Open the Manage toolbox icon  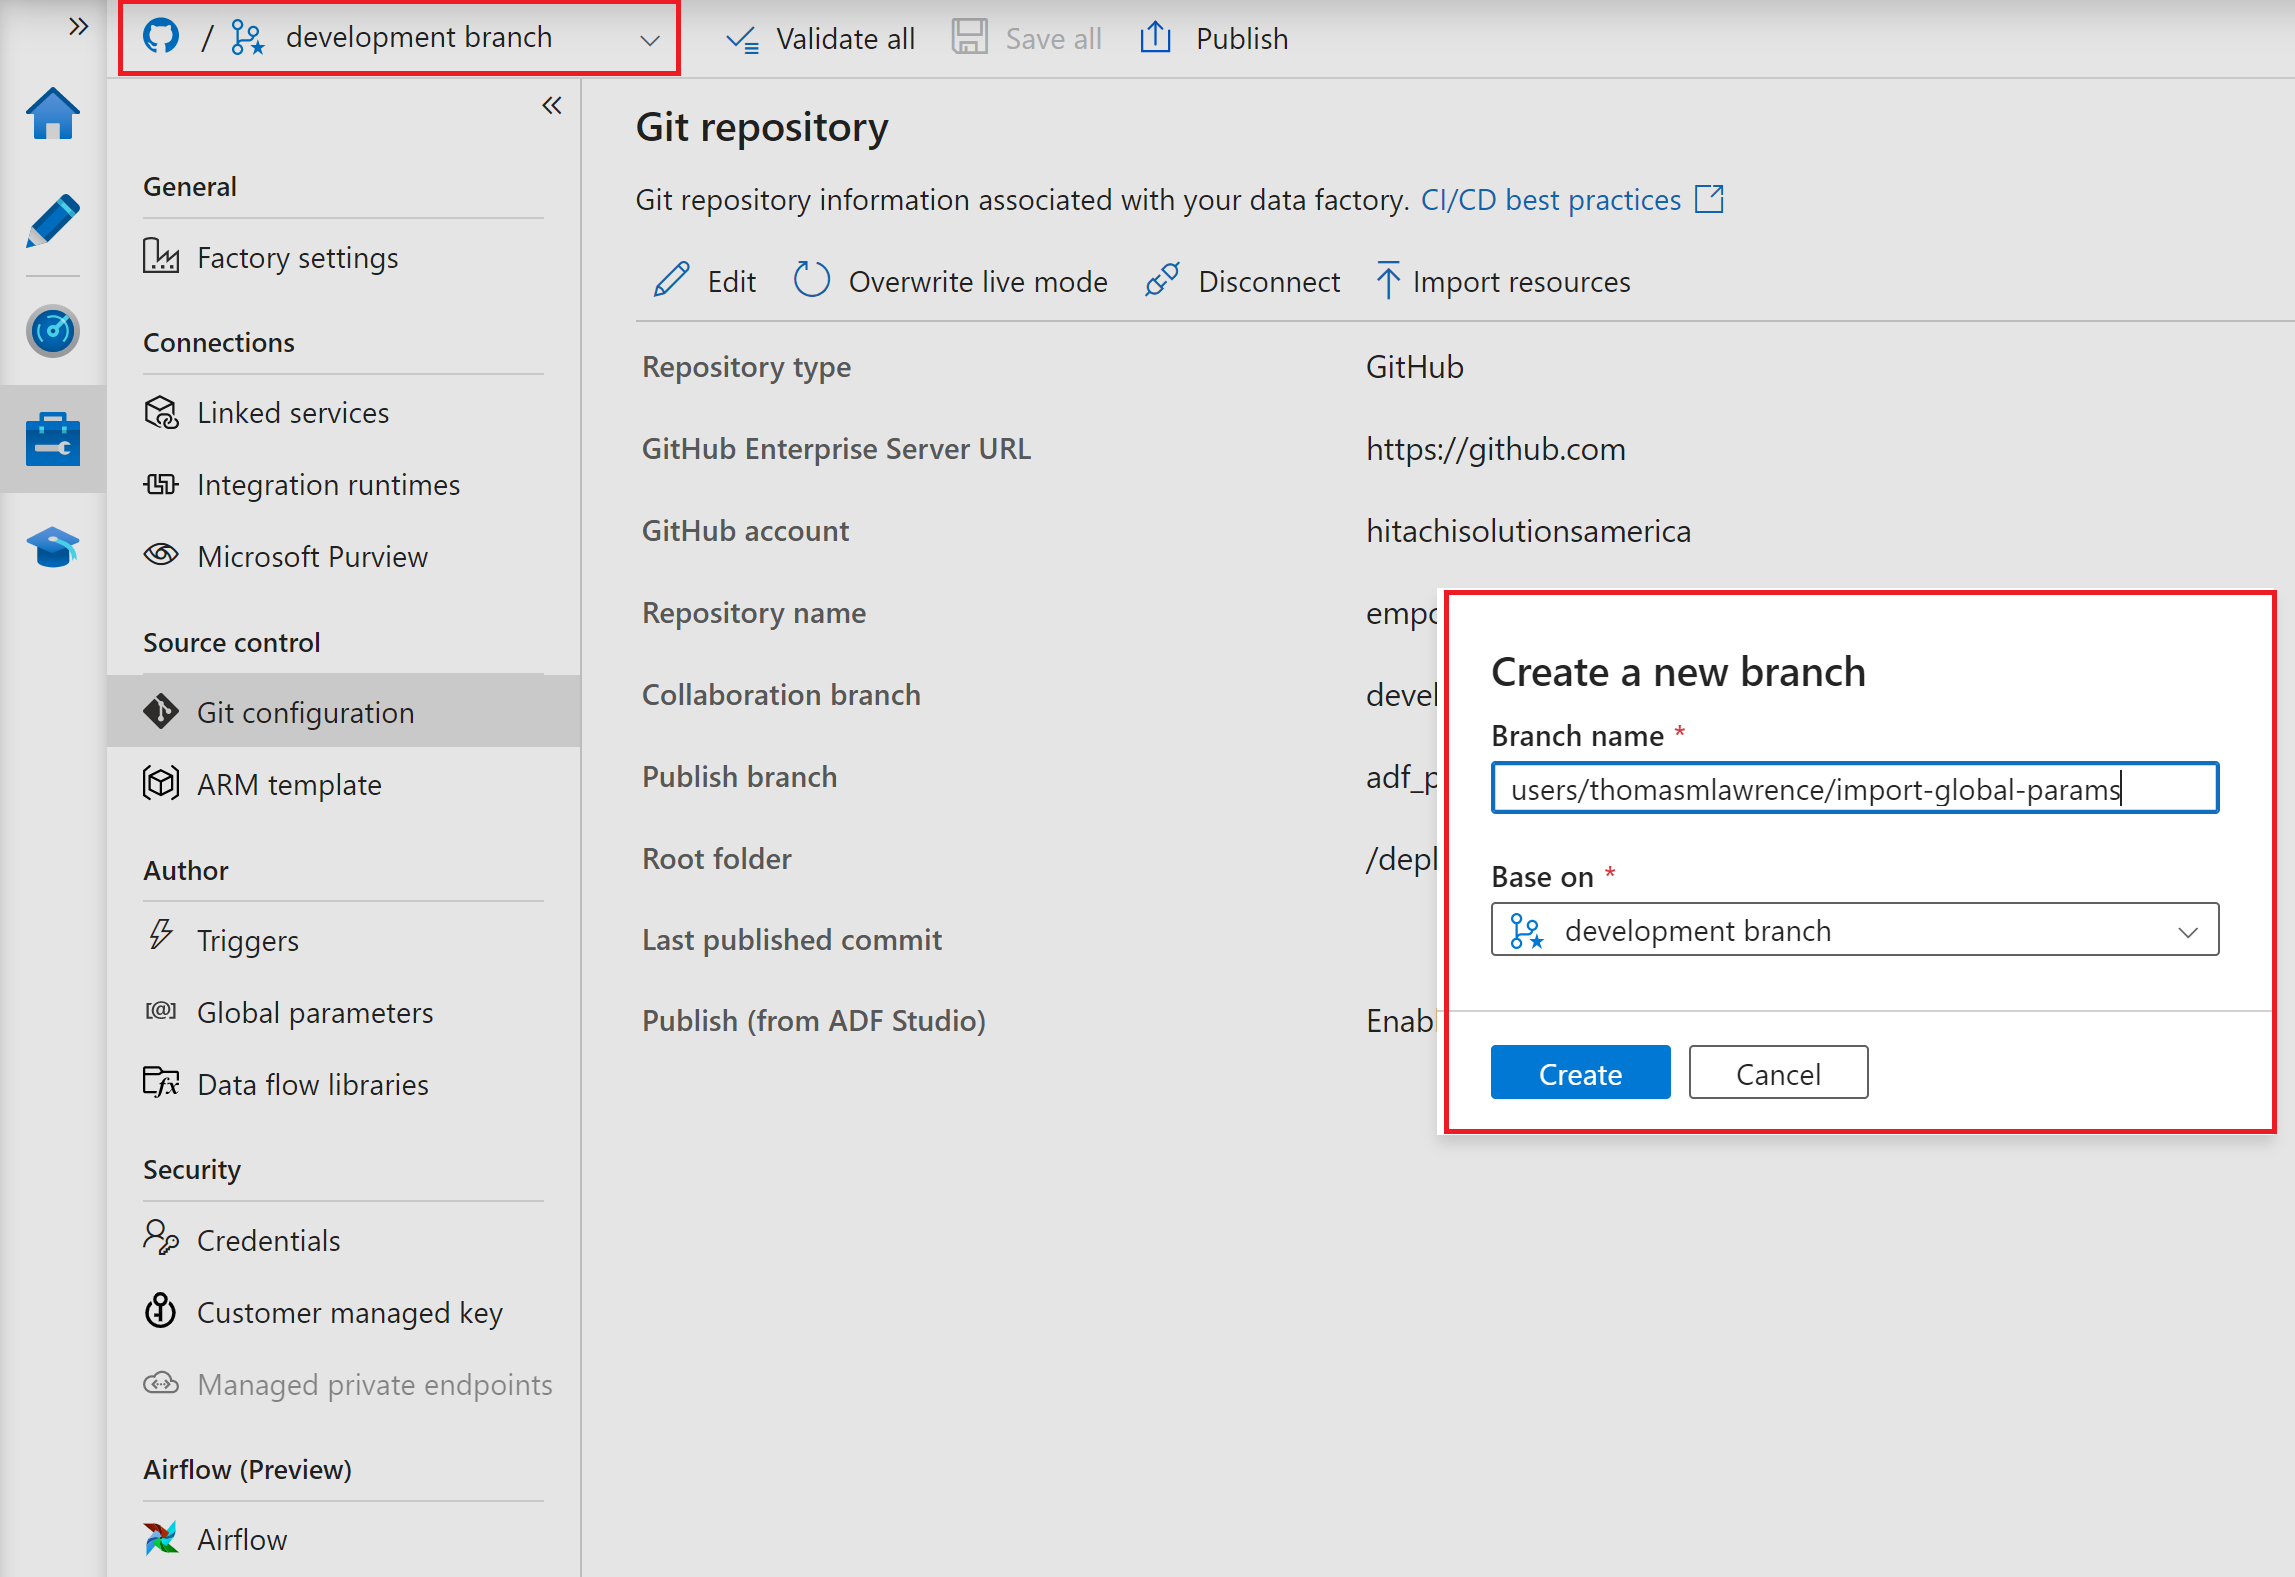[52, 439]
